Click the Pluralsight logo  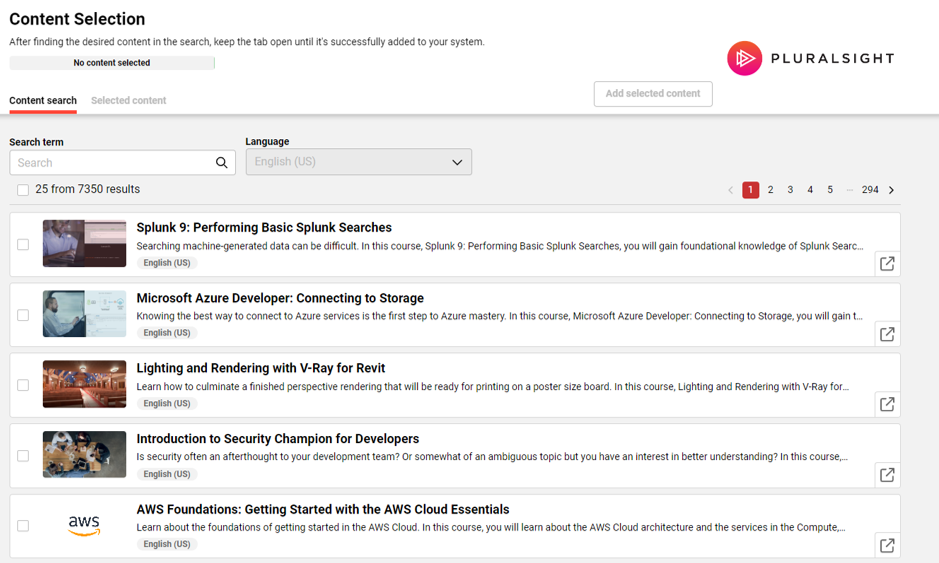(810, 59)
